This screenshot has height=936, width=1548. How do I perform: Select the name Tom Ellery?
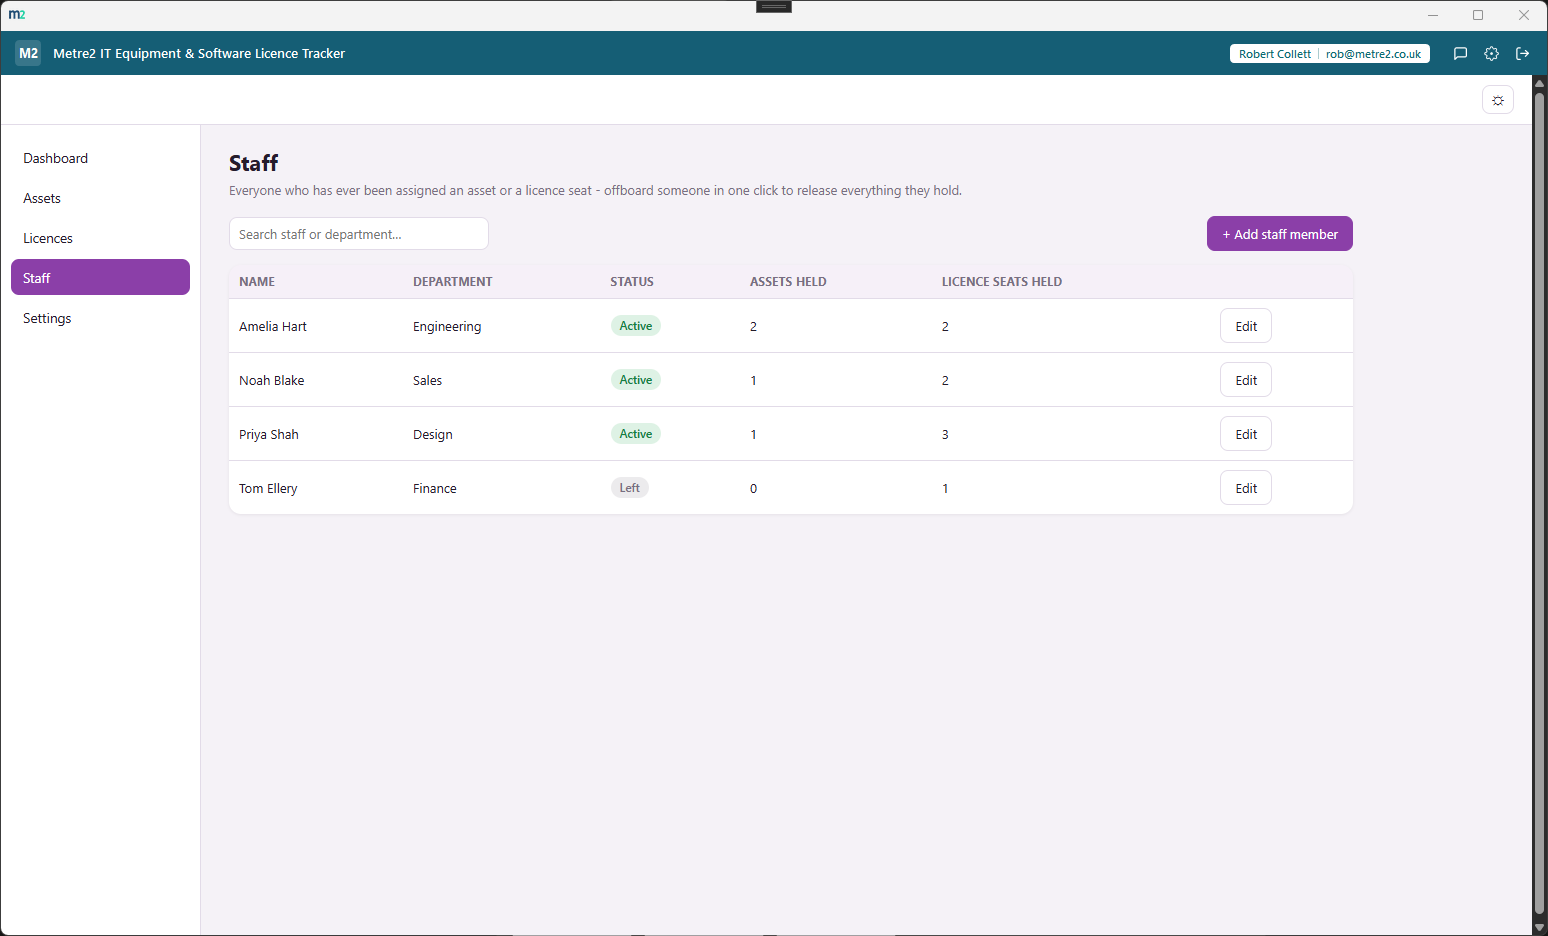pos(268,488)
